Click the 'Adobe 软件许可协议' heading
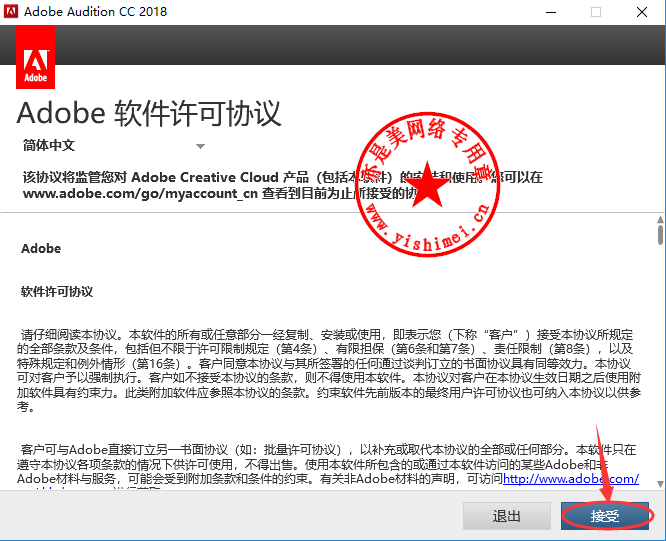 pos(149,113)
